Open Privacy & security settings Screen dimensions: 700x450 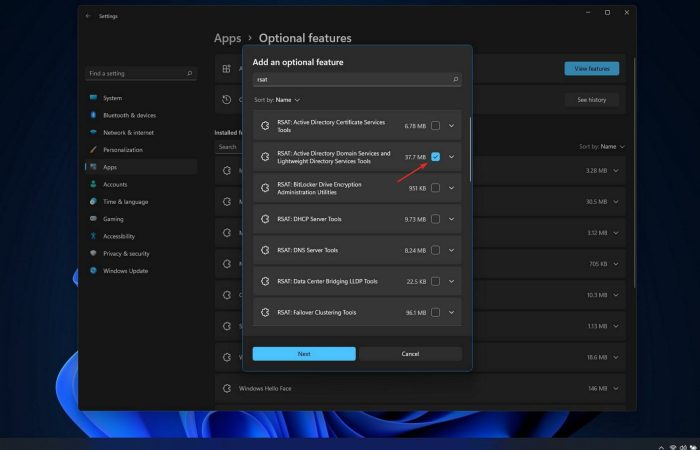coord(141,254)
